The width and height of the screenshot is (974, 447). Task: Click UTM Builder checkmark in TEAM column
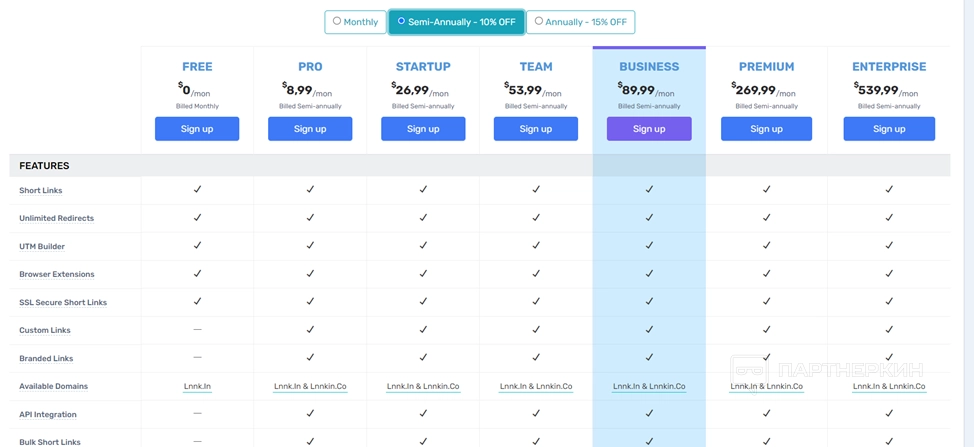click(x=536, y=245)
